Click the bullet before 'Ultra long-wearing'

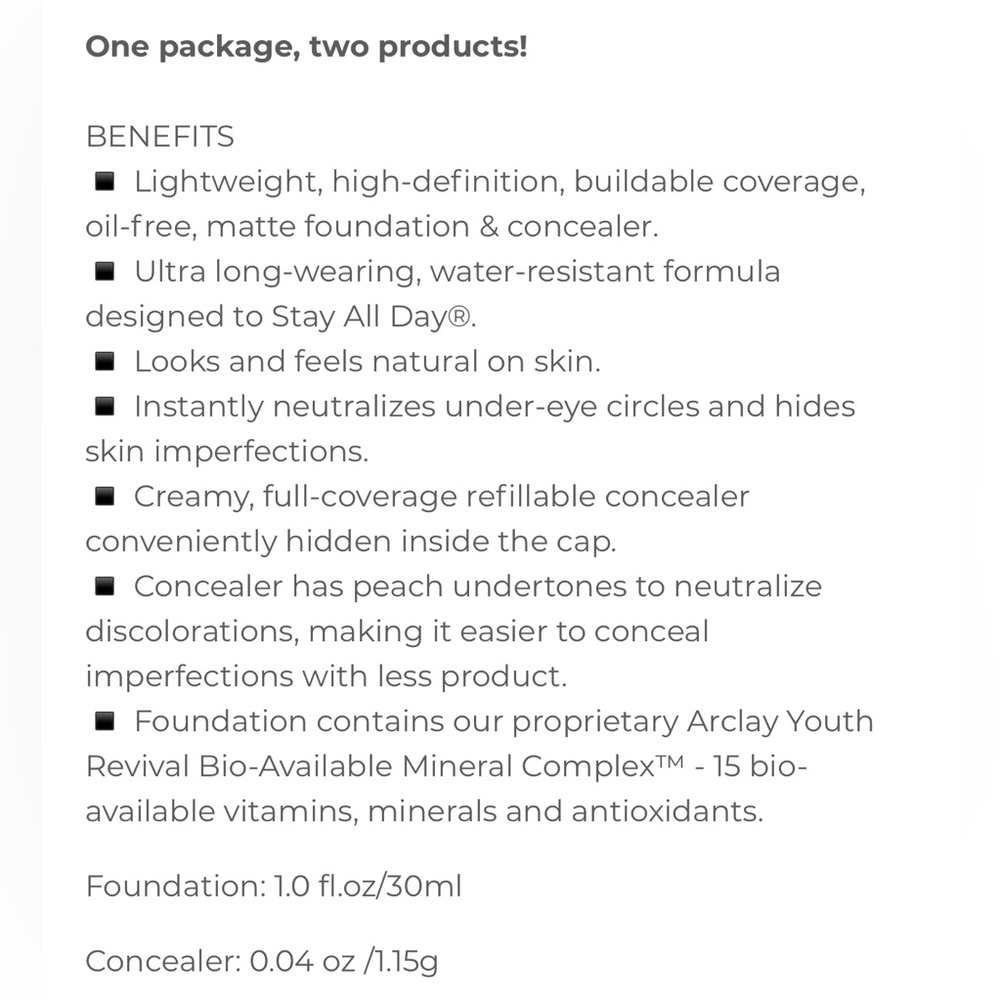(x=105, y=272)
